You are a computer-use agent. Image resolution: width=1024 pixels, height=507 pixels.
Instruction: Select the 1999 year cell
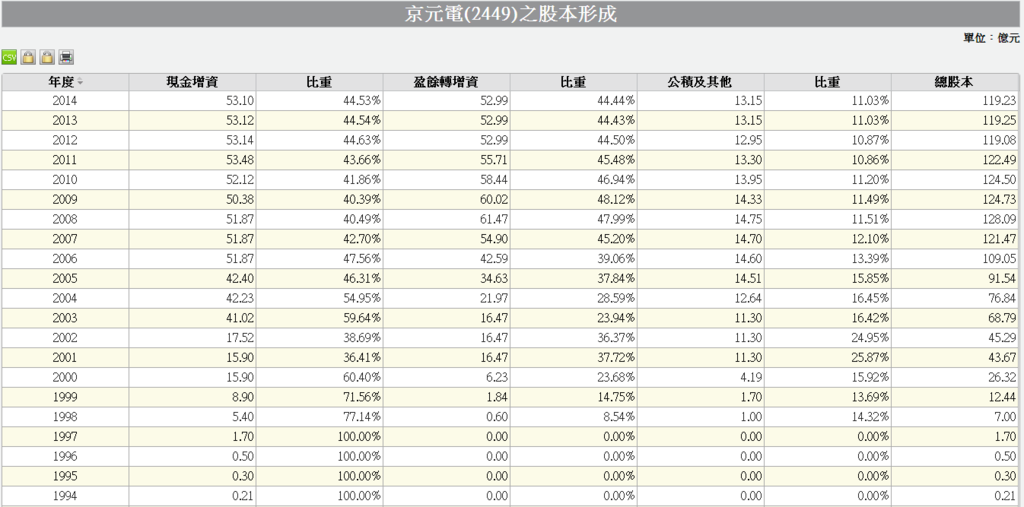click(65, 397)
